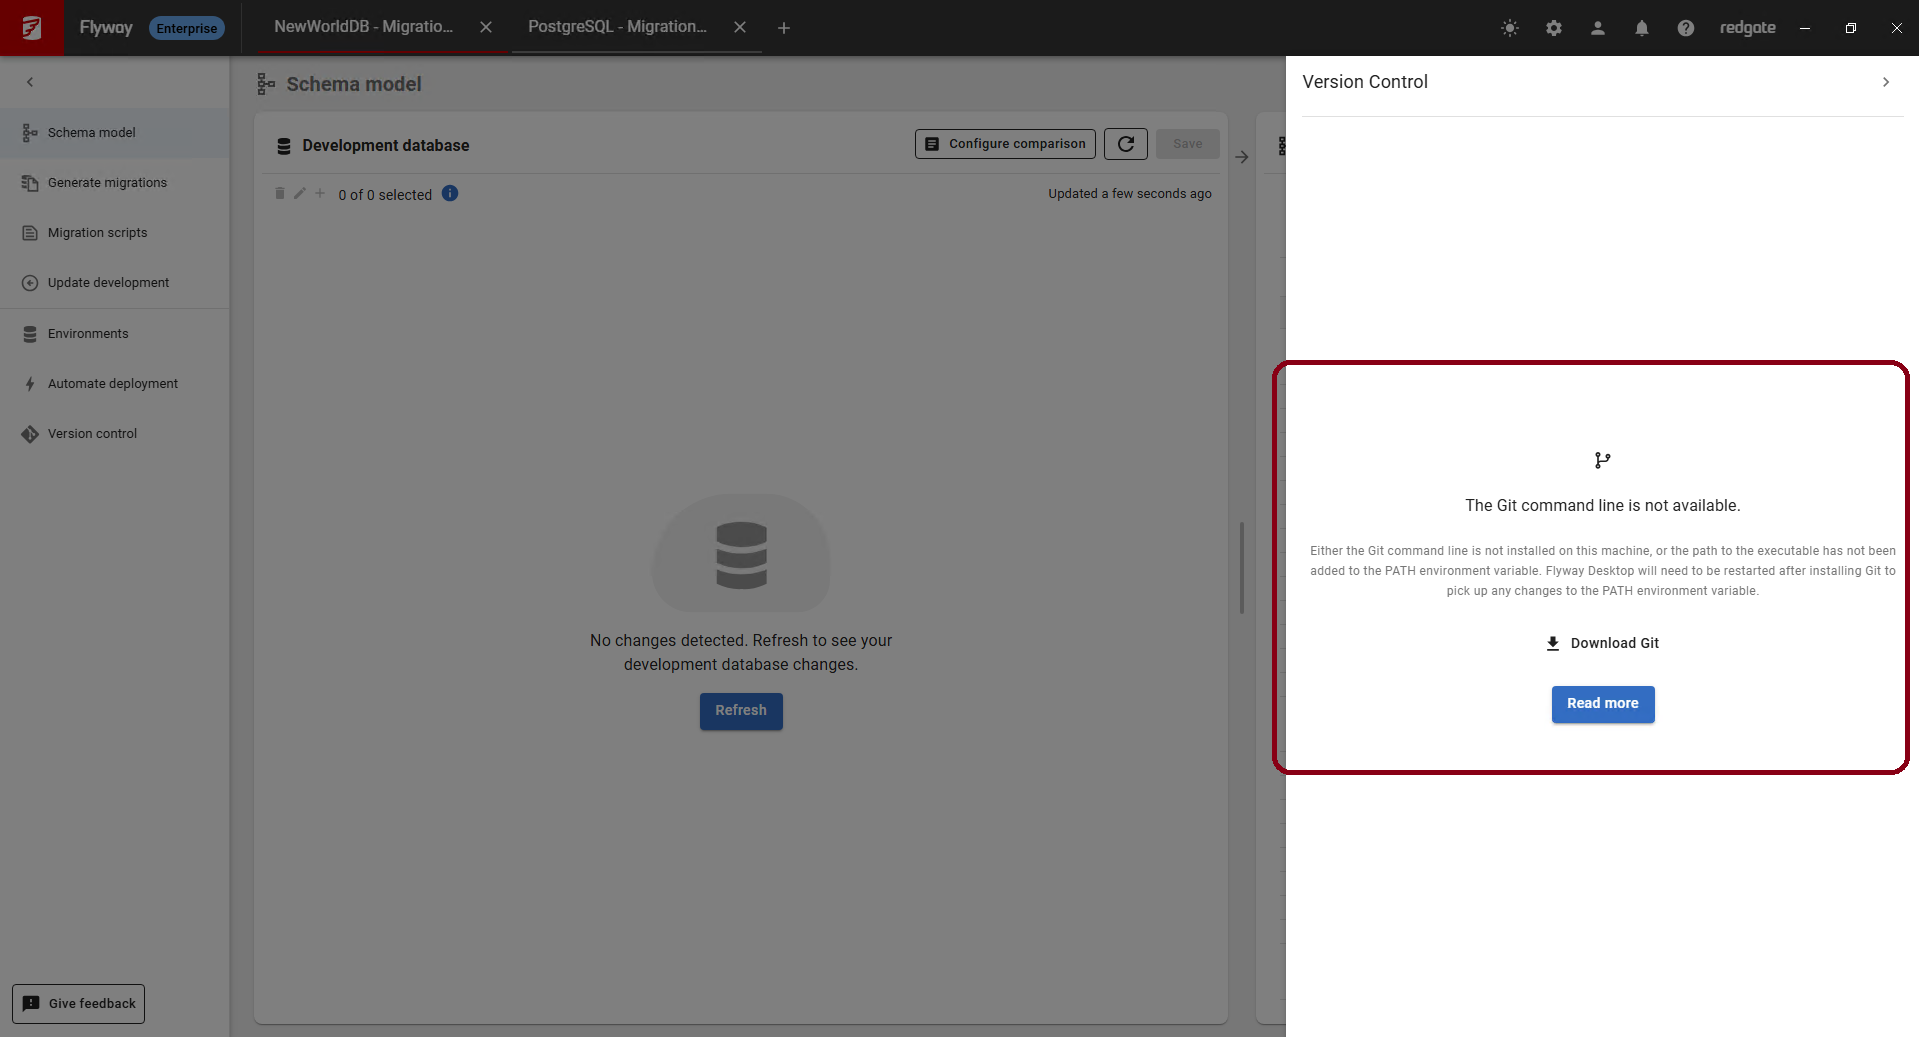
Task: Open Version control in sidebar
Action: click(115, 434)
